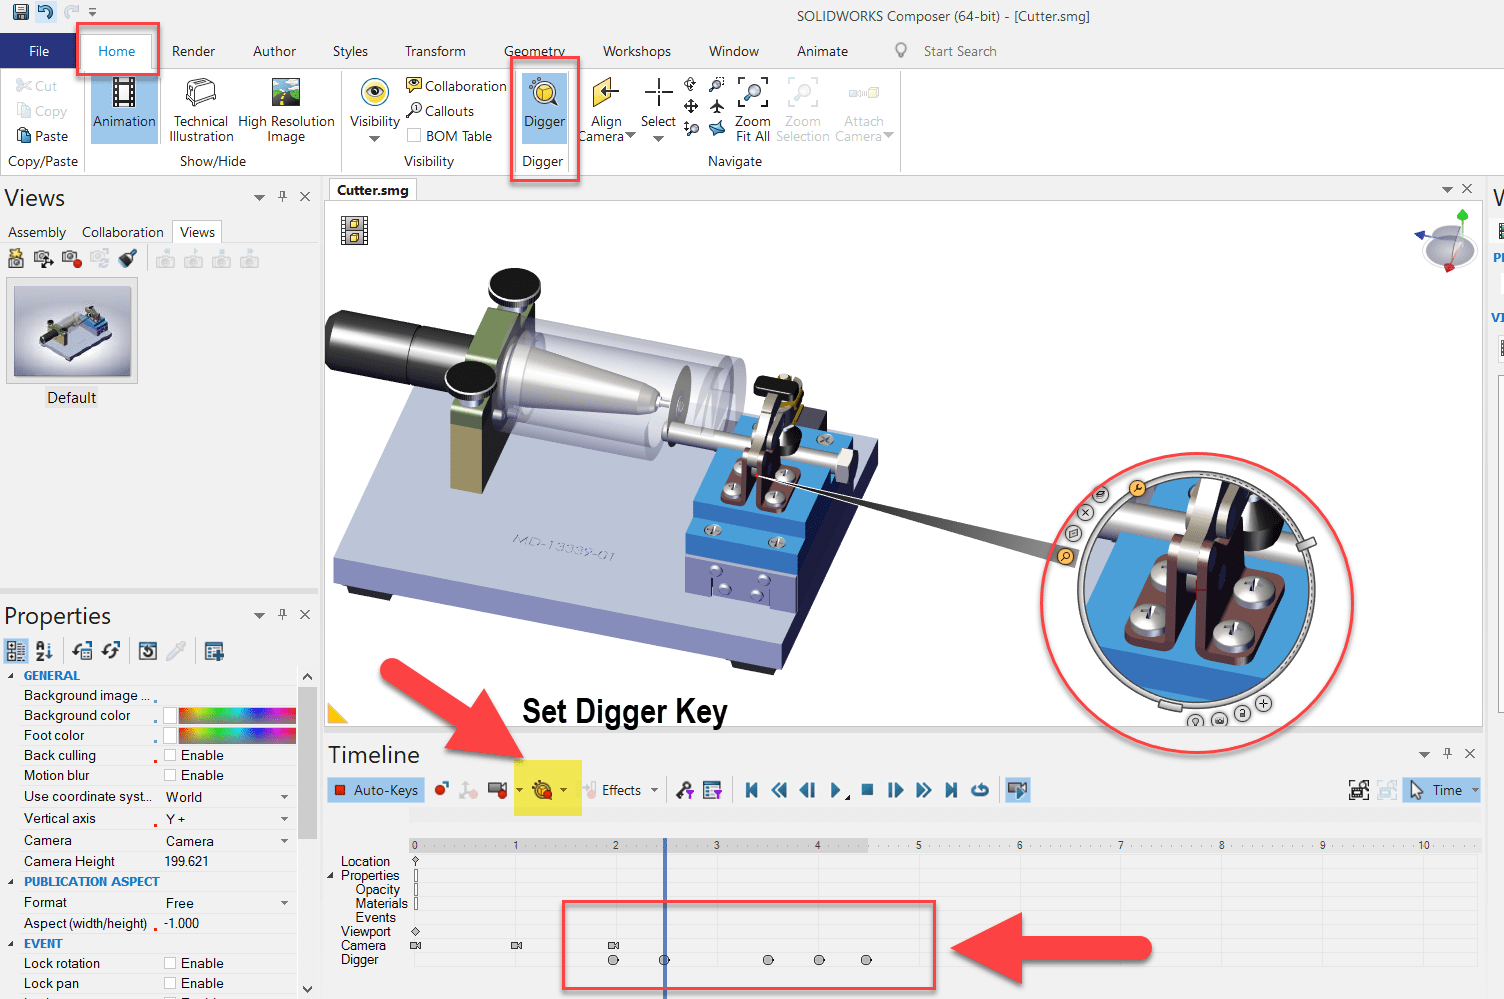Click Set Camera Keys icon in timeline

pyautogui.click(x=497, y=790)
